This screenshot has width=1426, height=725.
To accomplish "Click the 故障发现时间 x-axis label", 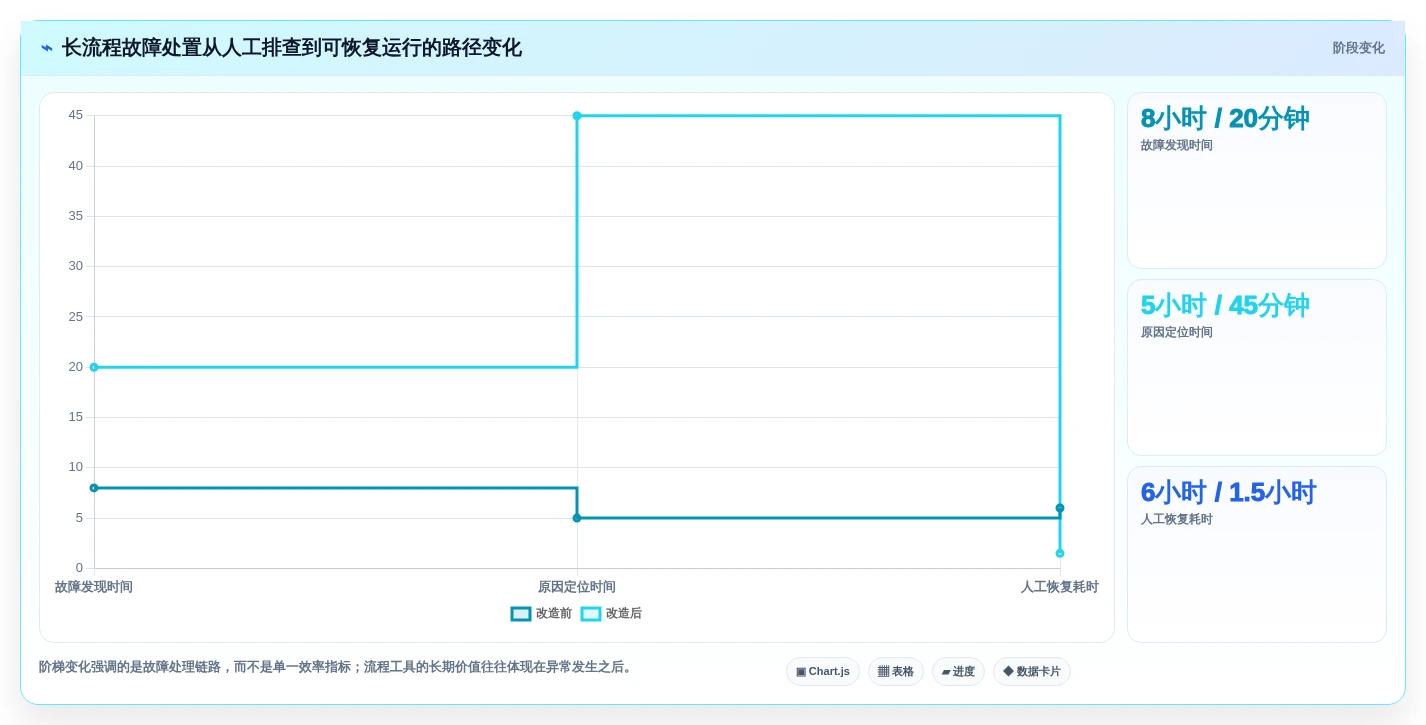I will [x=94, y=587].
